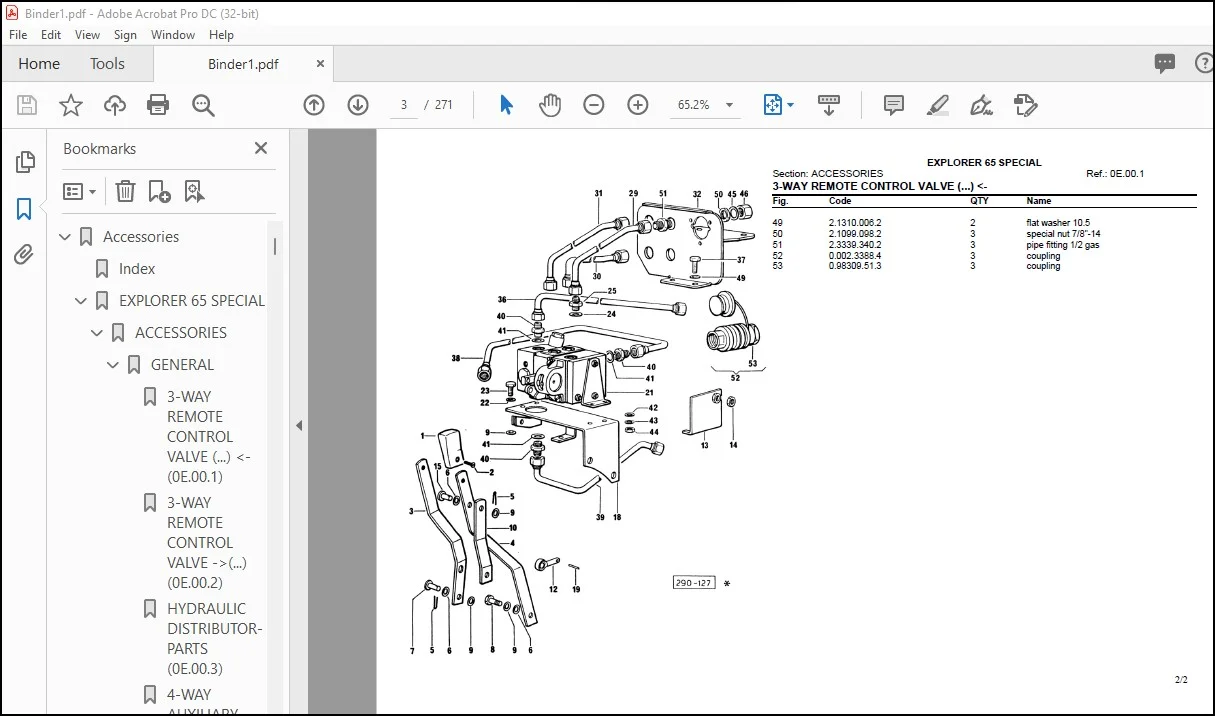Add the document to starred favorites
Image resolution: width=1215 pixels, height=716 pixels.
(x=71, y=105)
